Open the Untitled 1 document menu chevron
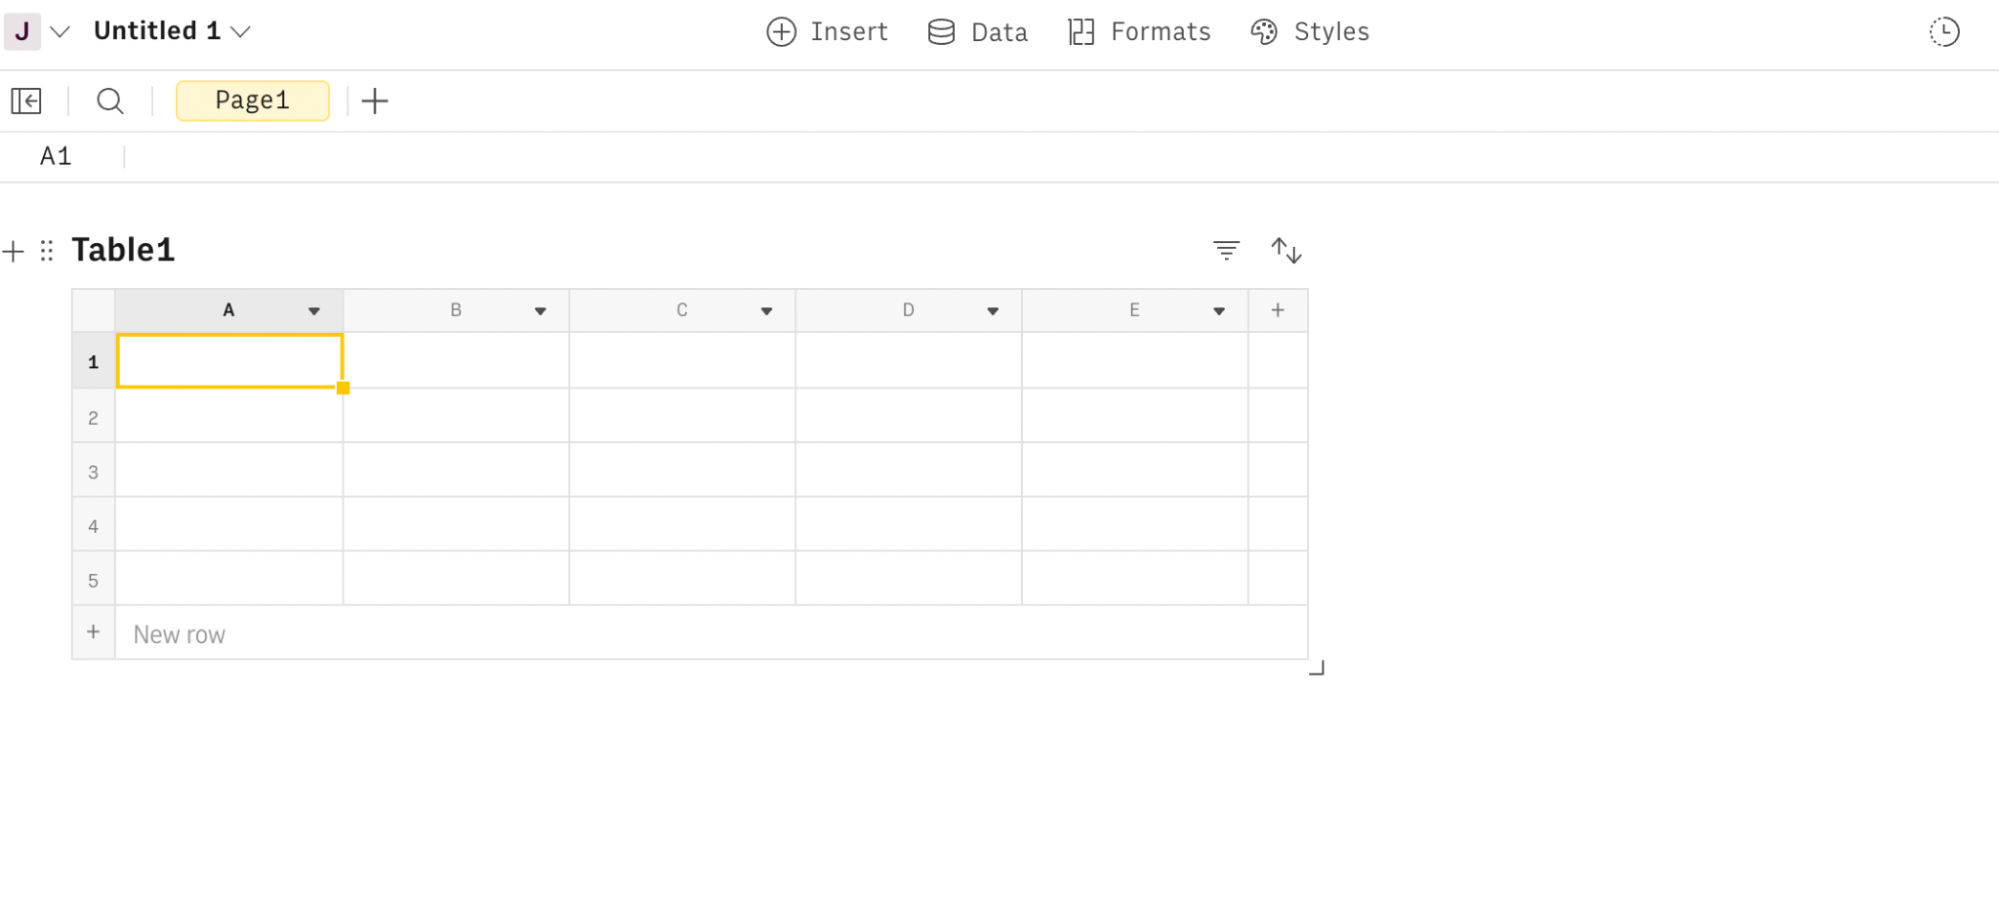This screenshot has height=921, width=1999. coord(241,32)
